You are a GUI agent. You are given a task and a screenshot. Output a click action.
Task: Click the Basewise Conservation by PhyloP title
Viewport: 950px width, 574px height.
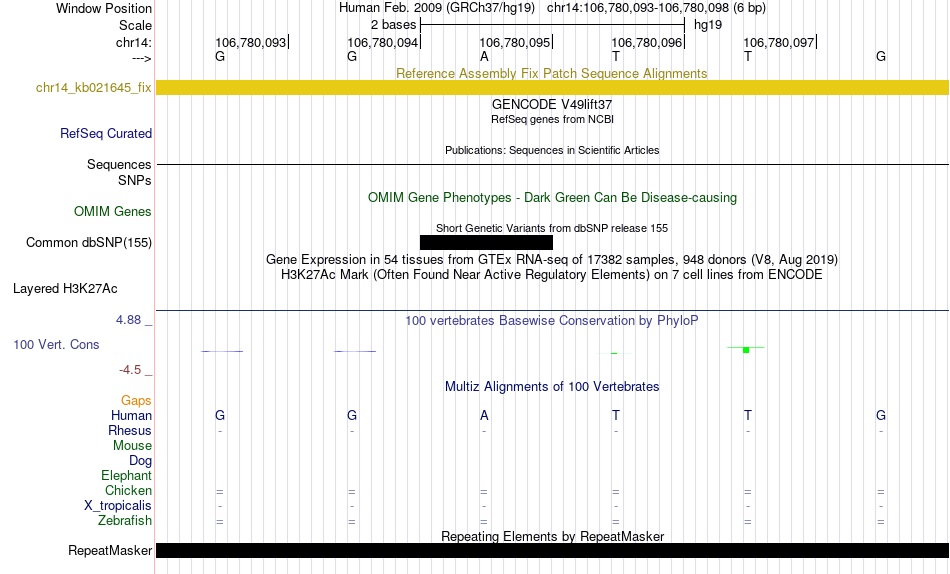pos(552,320)
